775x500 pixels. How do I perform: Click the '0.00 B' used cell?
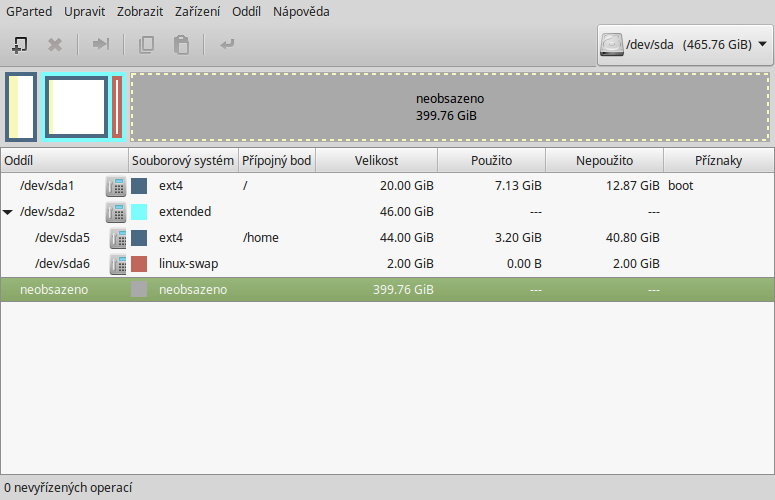tap(524, 264)
